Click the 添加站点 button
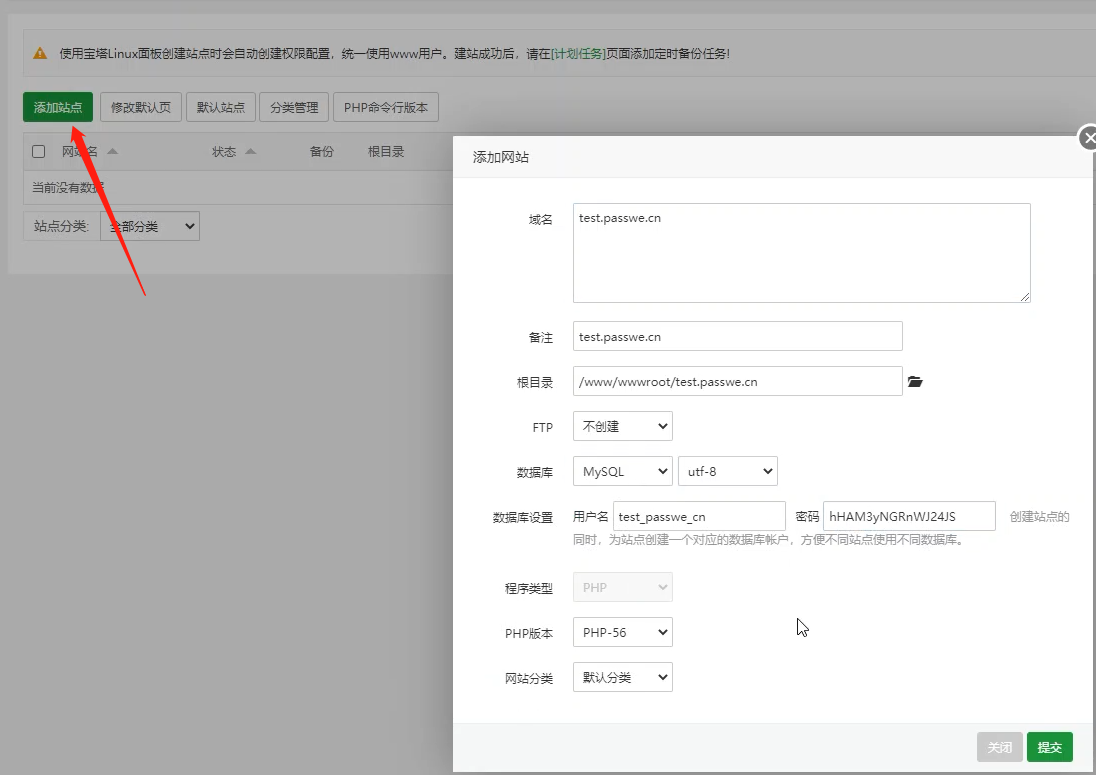Image resolution: width=1096 pixels, height=775 pixels. pyautogui.click(x=58, y=107)
